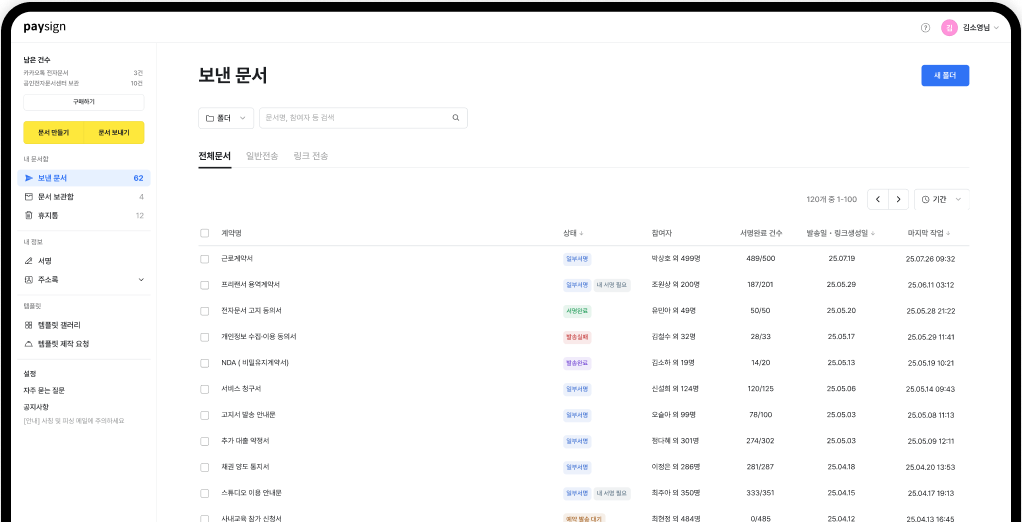Open the 기간 period dropdown

941,200
